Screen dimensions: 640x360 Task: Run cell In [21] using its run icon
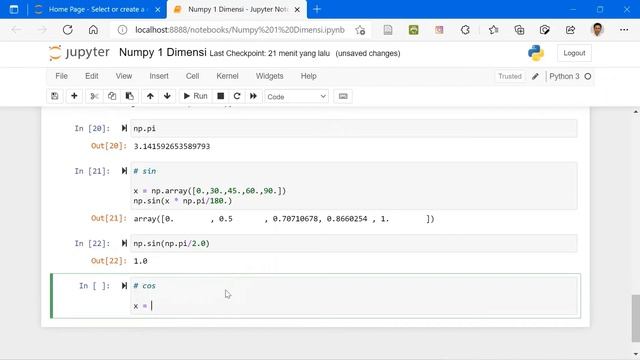click(x=124, y=171)
